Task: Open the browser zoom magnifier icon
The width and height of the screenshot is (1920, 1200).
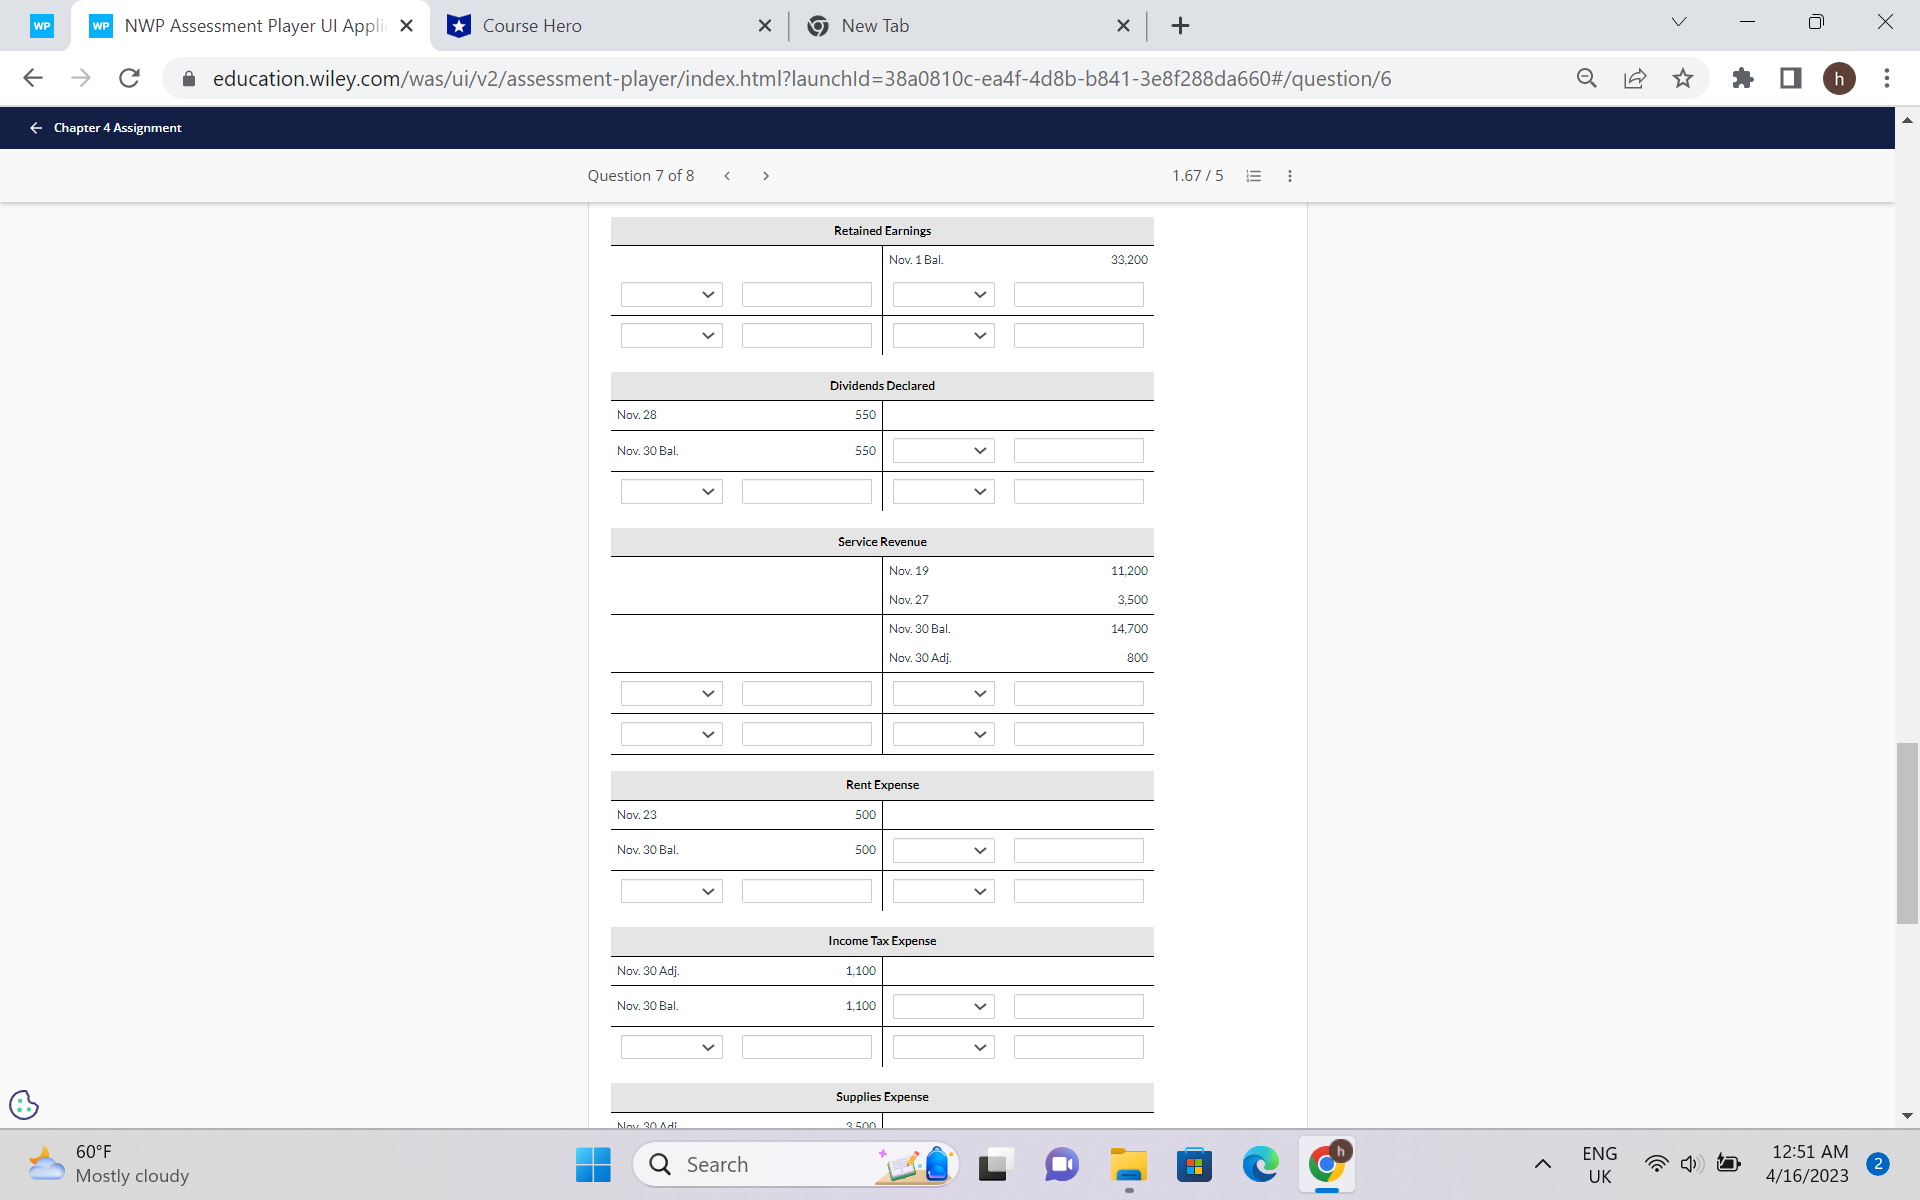Action: point(1586,78)
